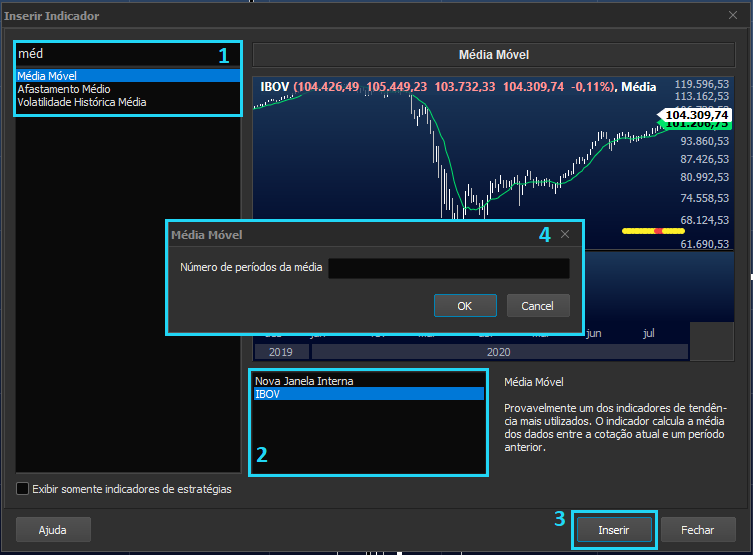Click the 93.860,53 price axis value
This screenshot has width=753, height=555.
coord(704,141)
